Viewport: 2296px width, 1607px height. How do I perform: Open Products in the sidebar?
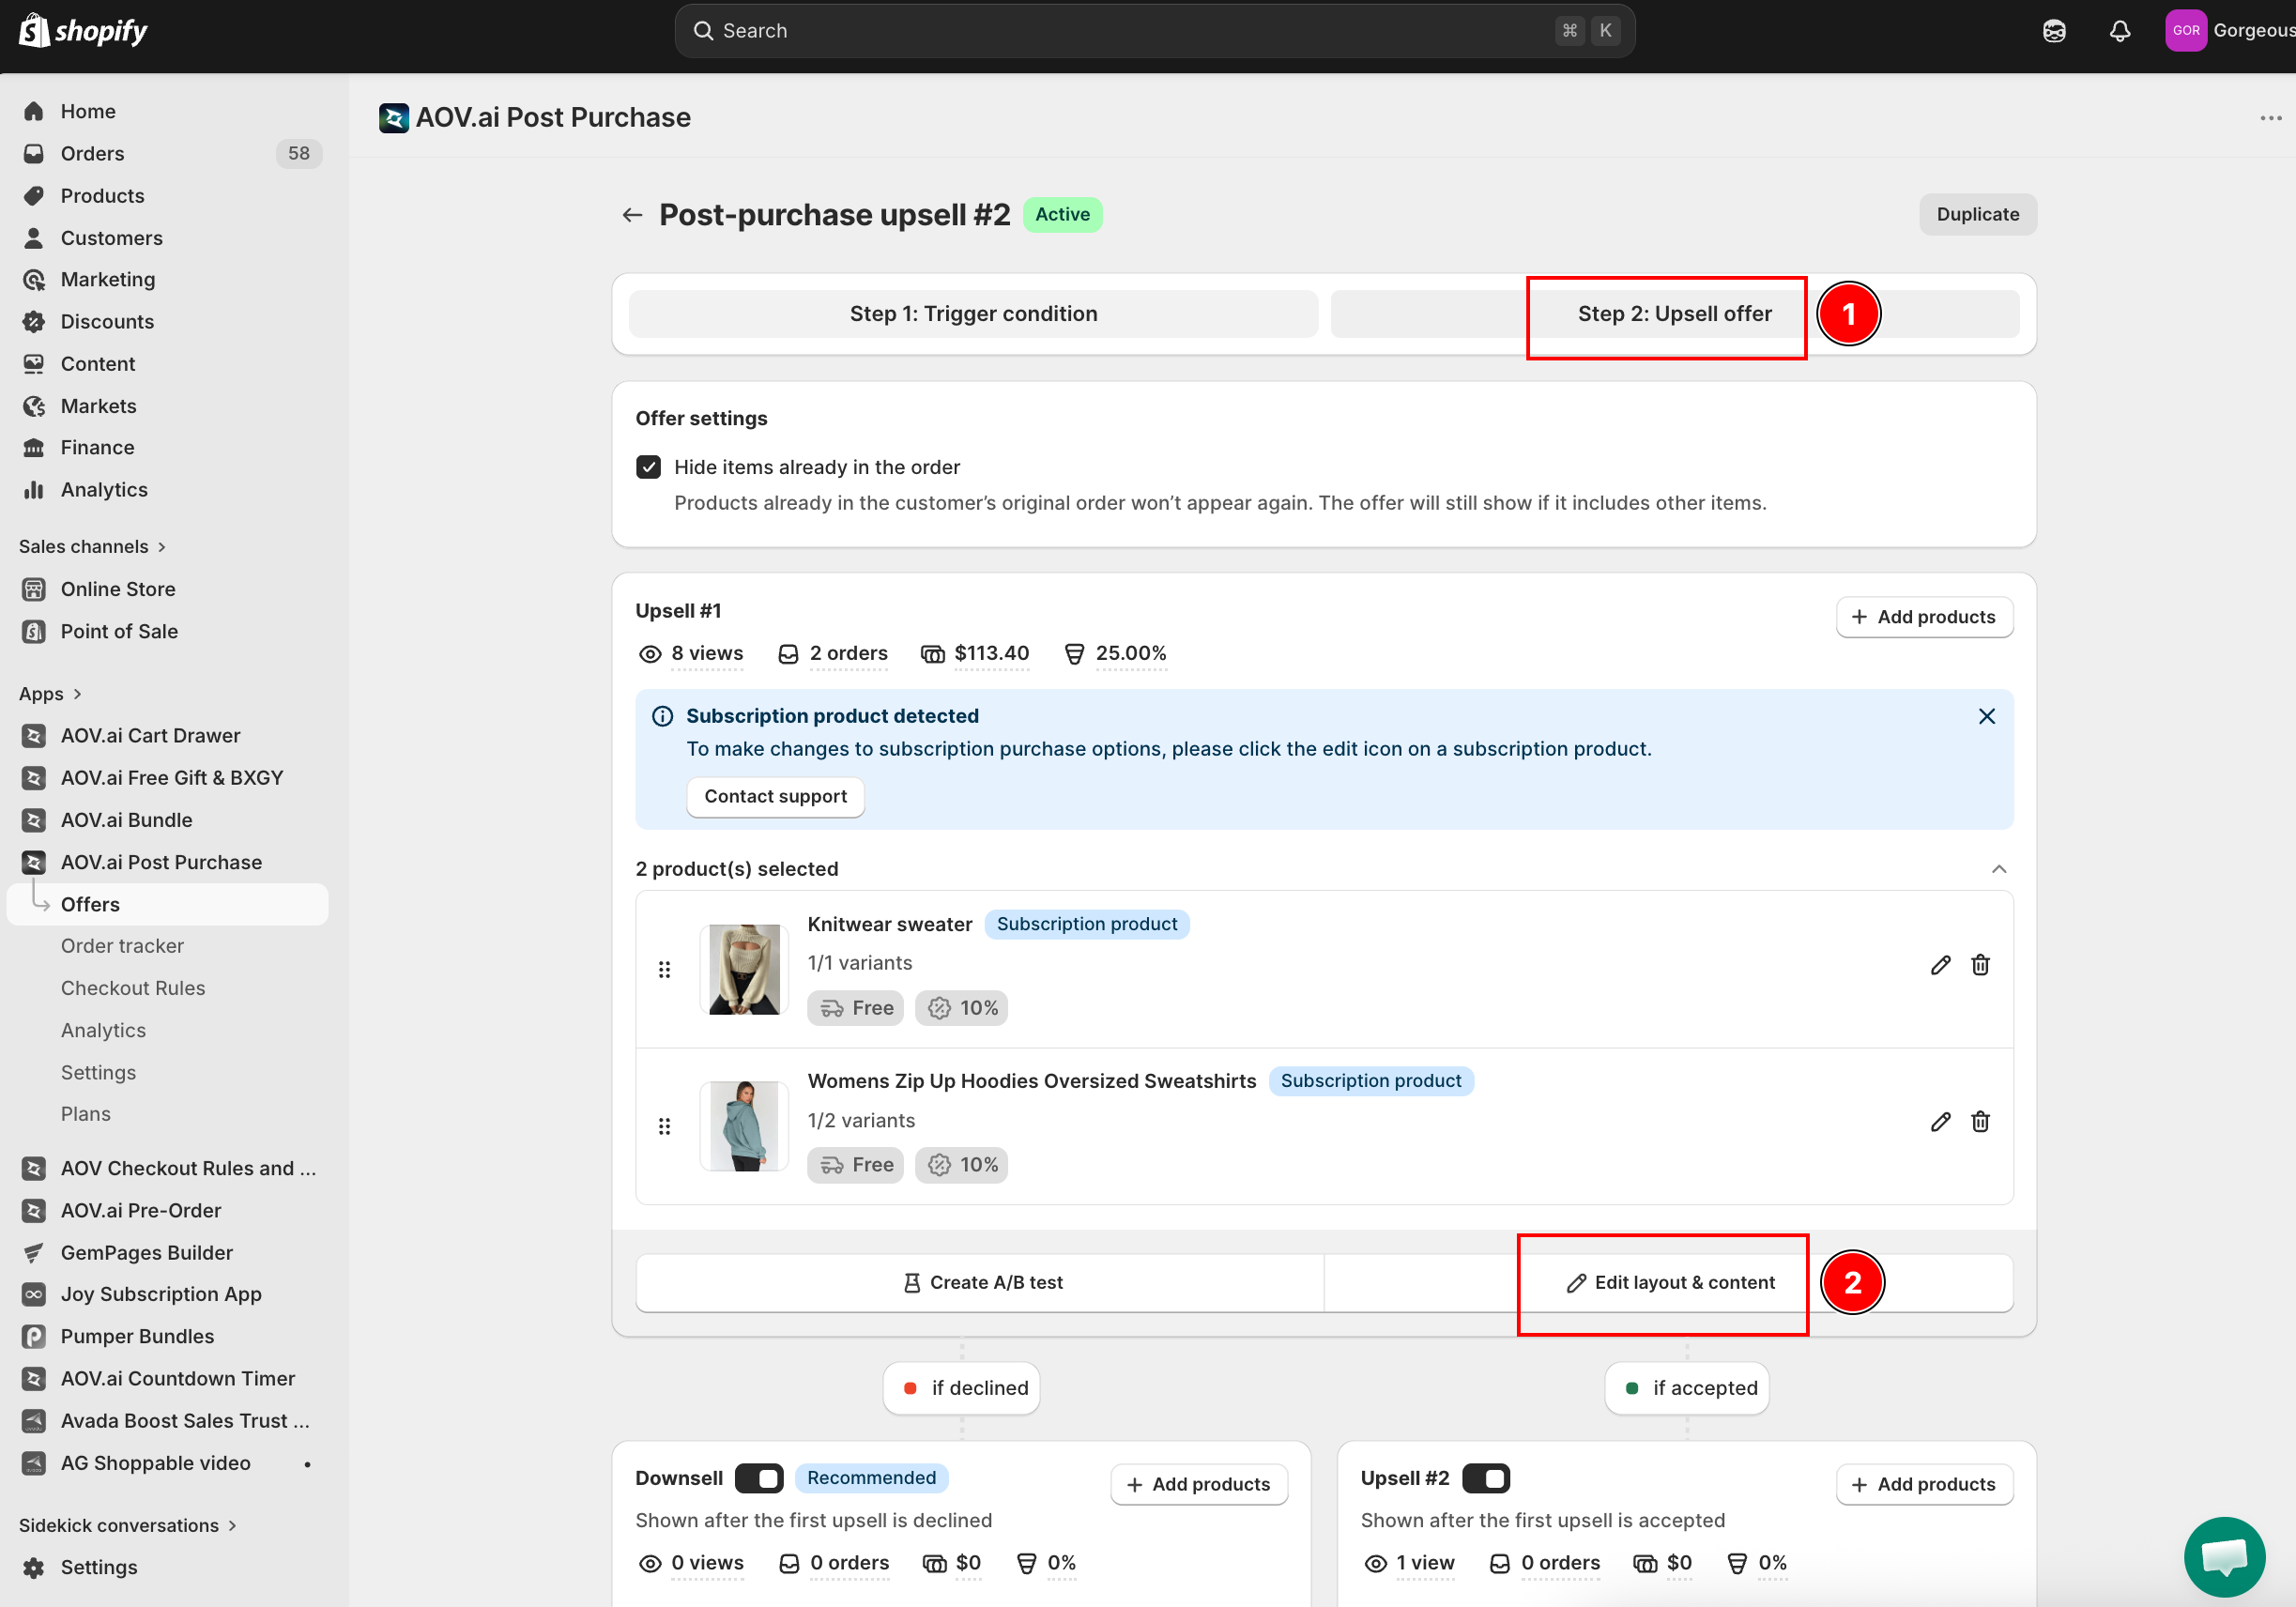[x=166, y=196]
